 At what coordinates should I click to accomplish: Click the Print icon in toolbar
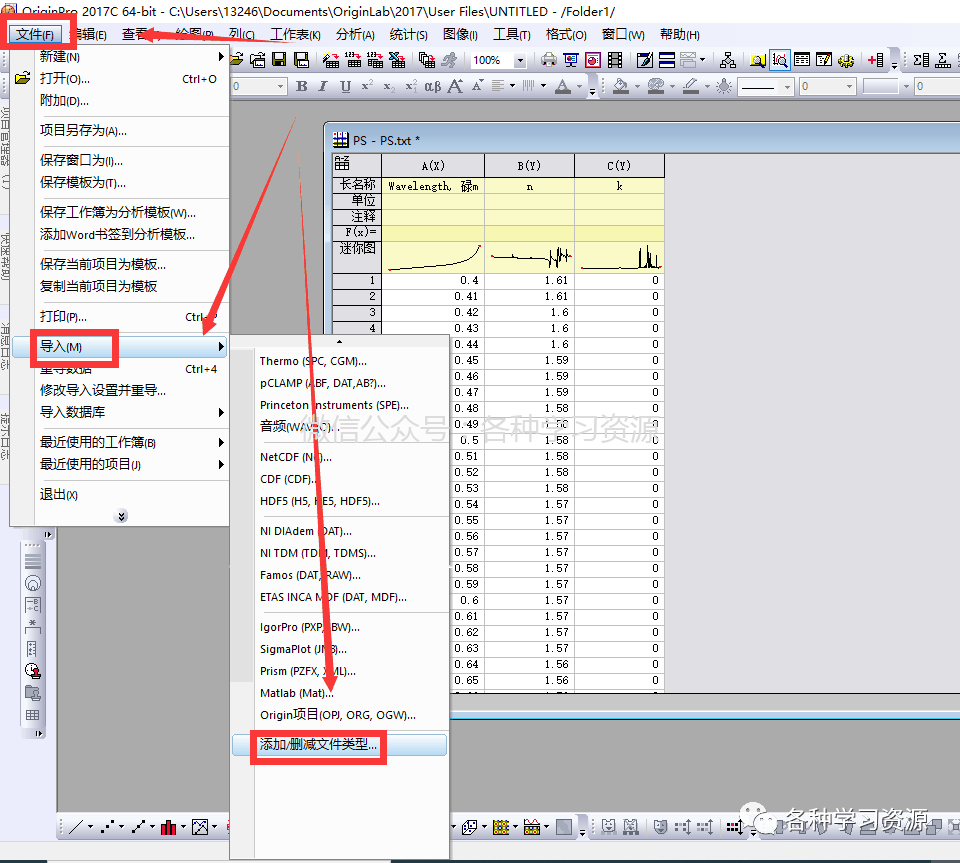(549, 60)
